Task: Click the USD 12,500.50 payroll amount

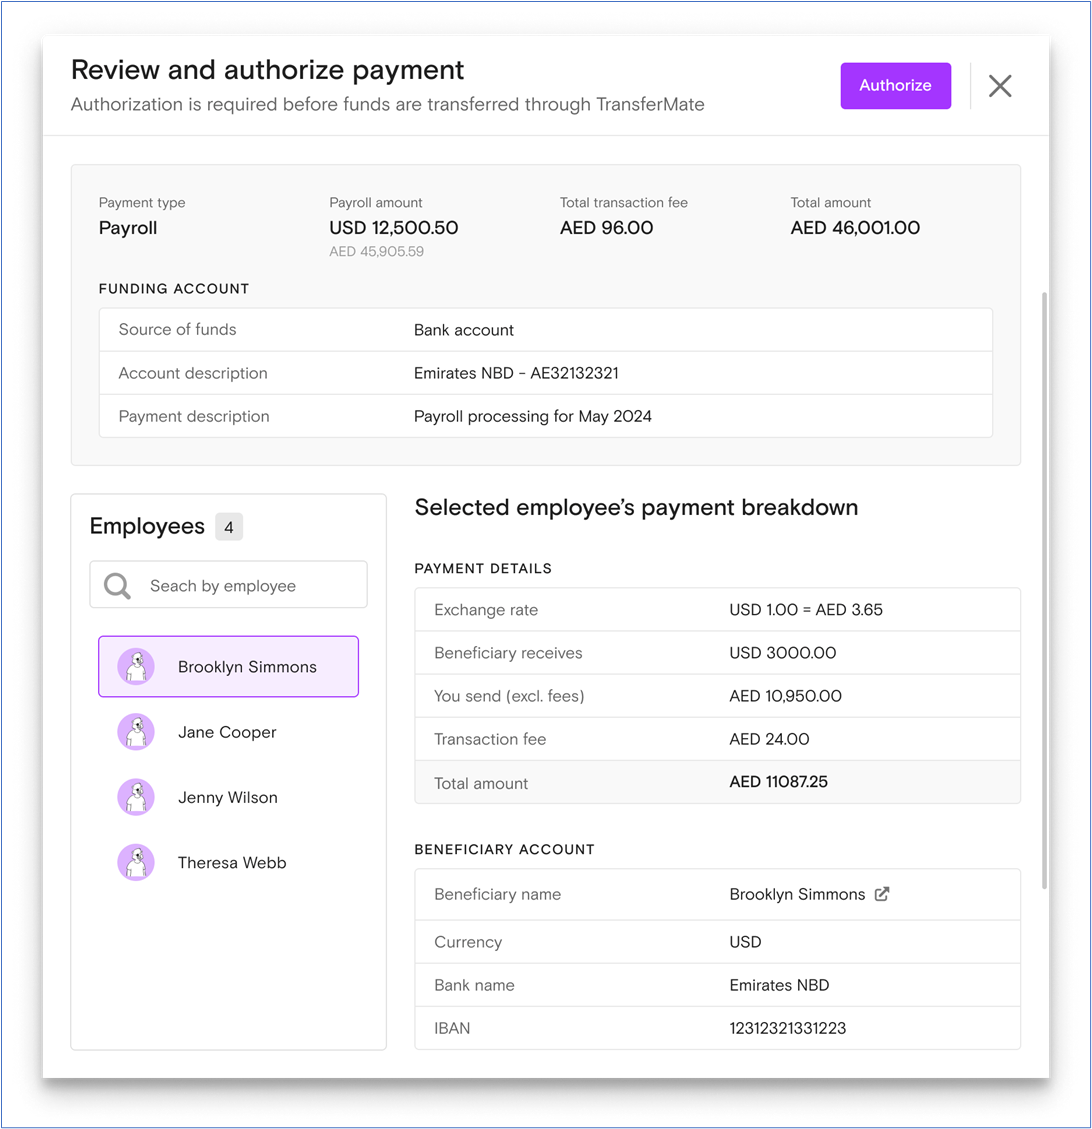Action: click(393, 228)
